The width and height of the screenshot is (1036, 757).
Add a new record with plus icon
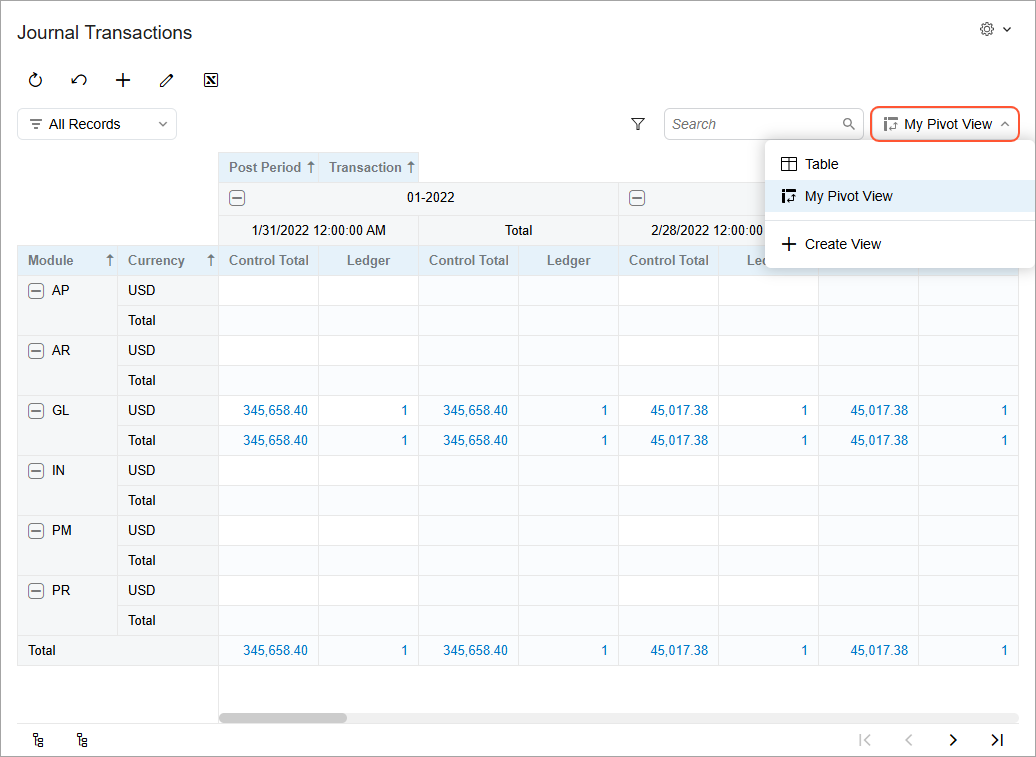pos(123,80)
